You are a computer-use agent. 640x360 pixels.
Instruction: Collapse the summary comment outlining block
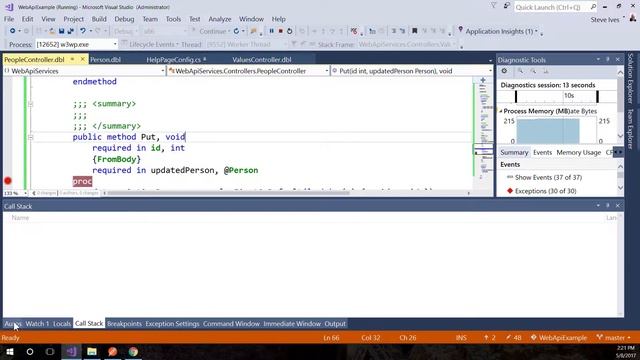click(x=31, y=104)
